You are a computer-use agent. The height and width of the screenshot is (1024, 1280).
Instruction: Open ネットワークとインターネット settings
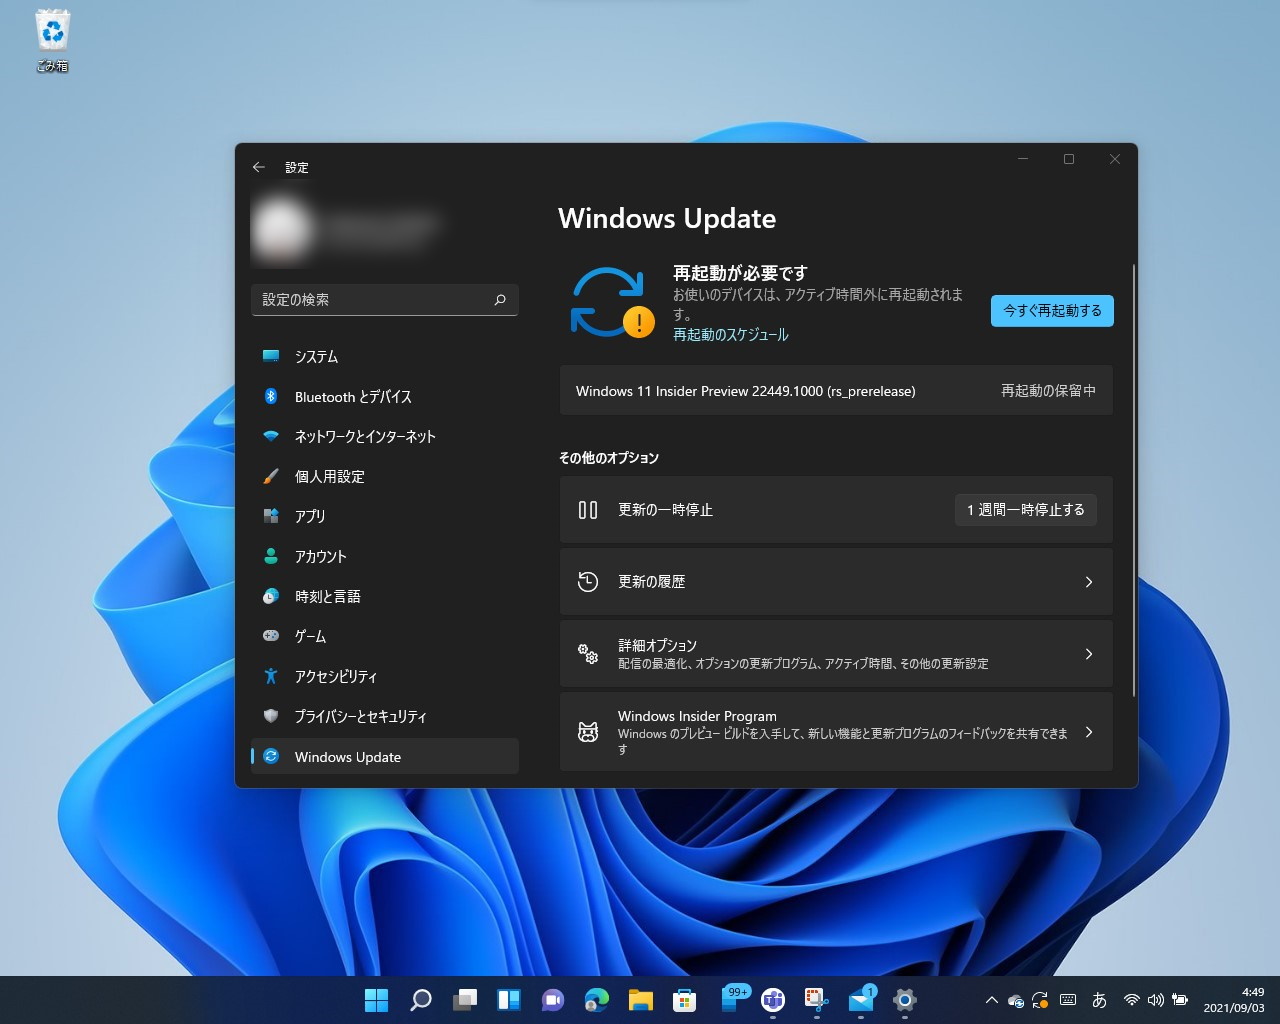click(x=364, y=436)
